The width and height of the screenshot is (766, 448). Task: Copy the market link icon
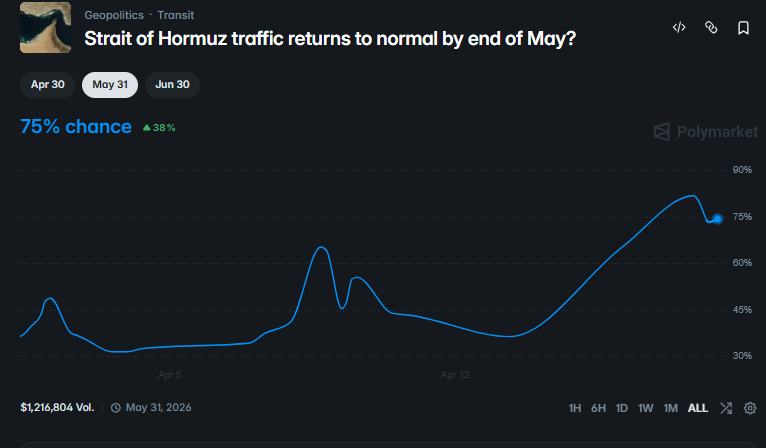pos(711,28)
